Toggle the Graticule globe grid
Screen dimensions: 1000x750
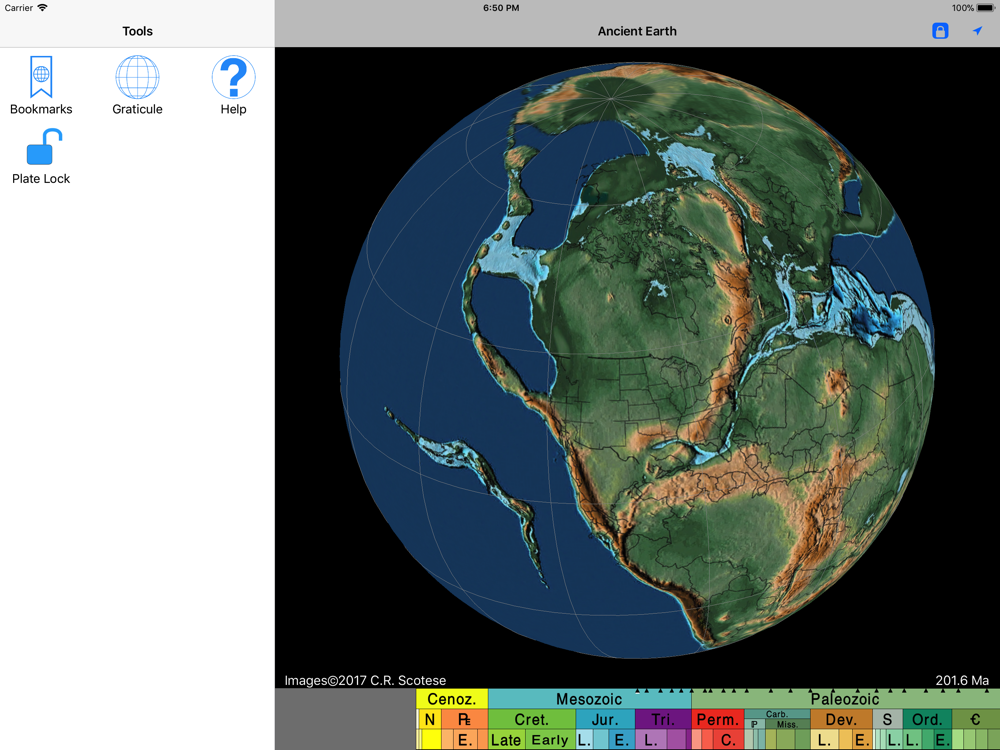pos(137,86)
